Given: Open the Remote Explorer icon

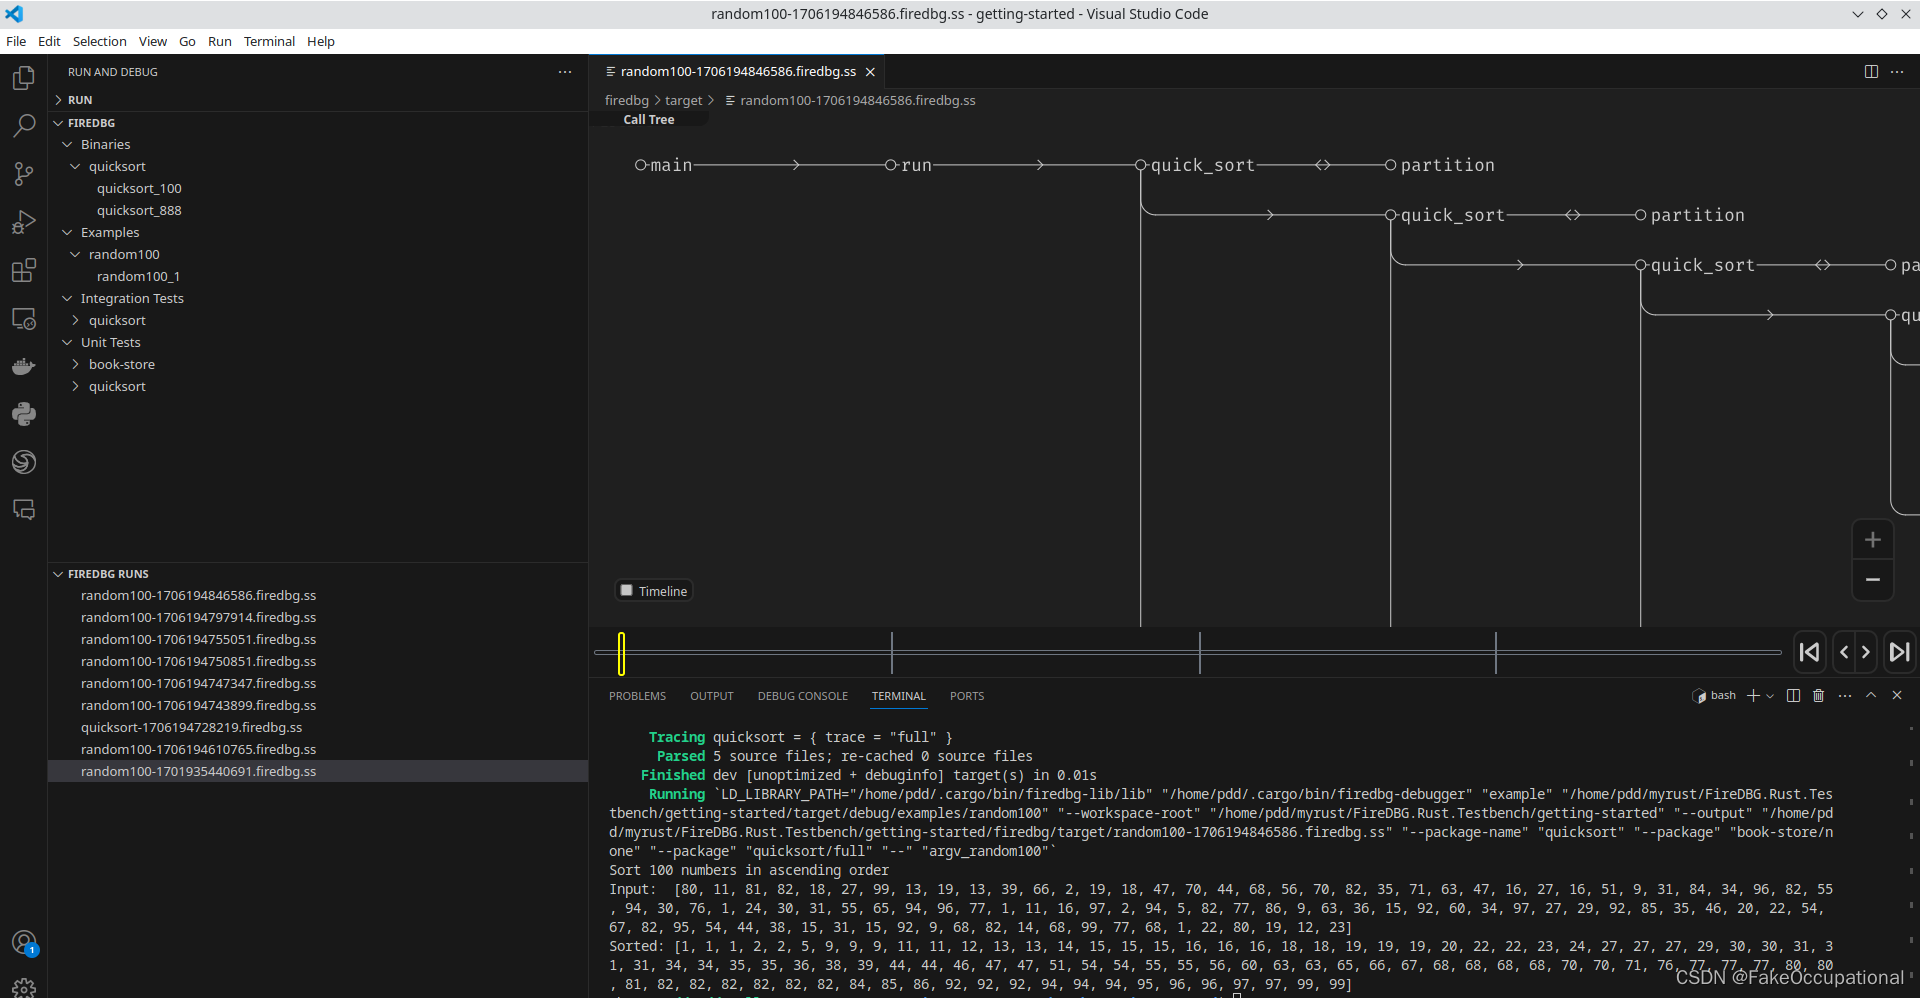Looking at the screenshot, I should (24, 318).
